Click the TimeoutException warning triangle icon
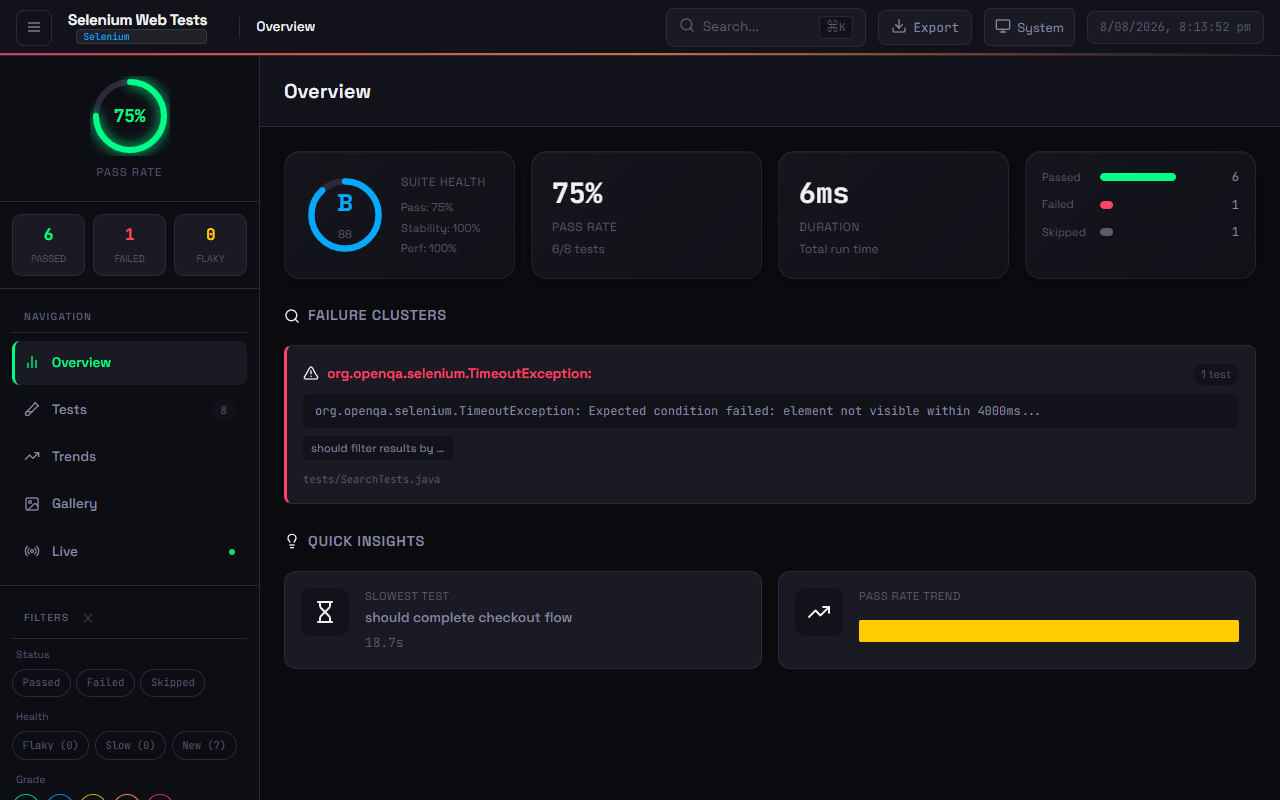1280x800 pixels. coord(311,373)
